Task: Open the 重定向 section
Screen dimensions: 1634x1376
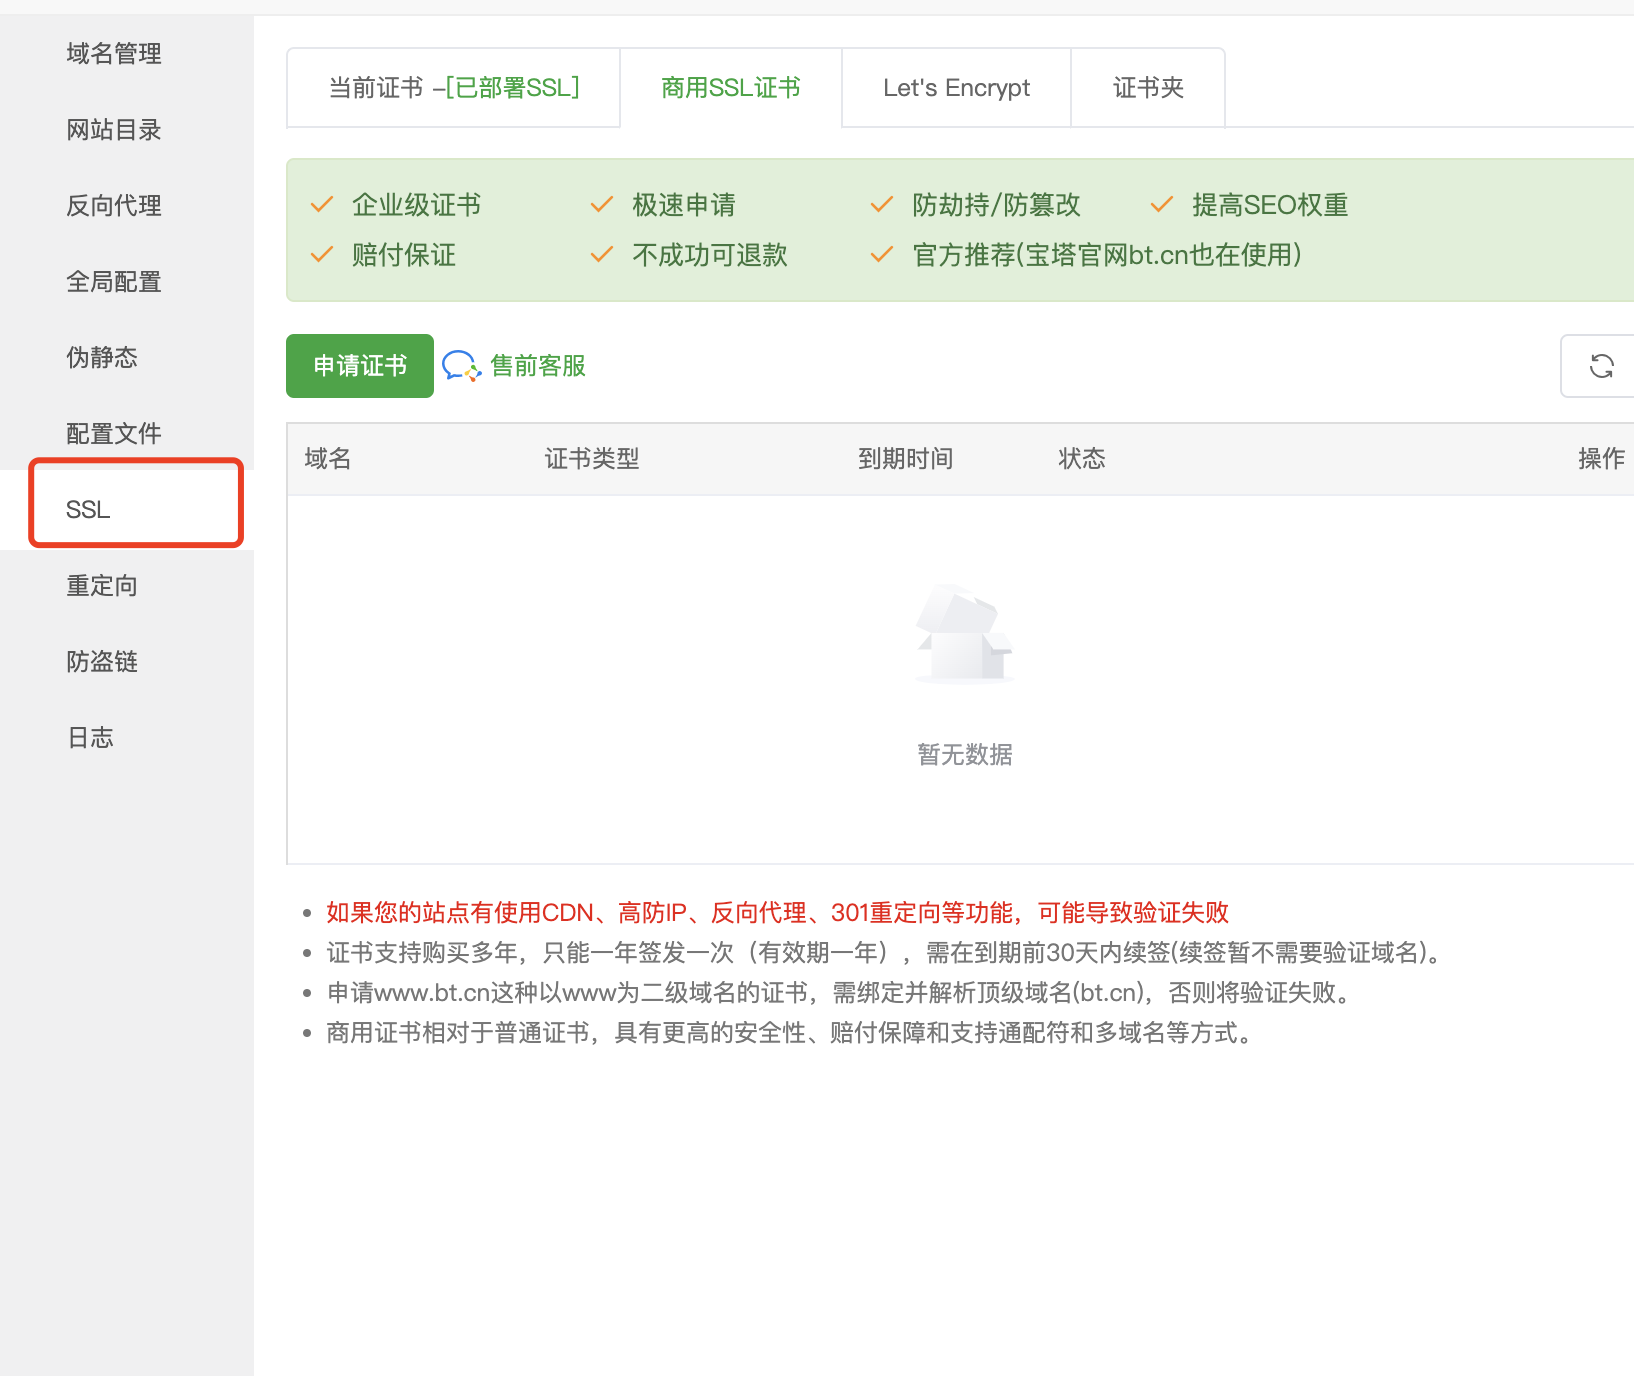Action: click(x=102, y=586)
